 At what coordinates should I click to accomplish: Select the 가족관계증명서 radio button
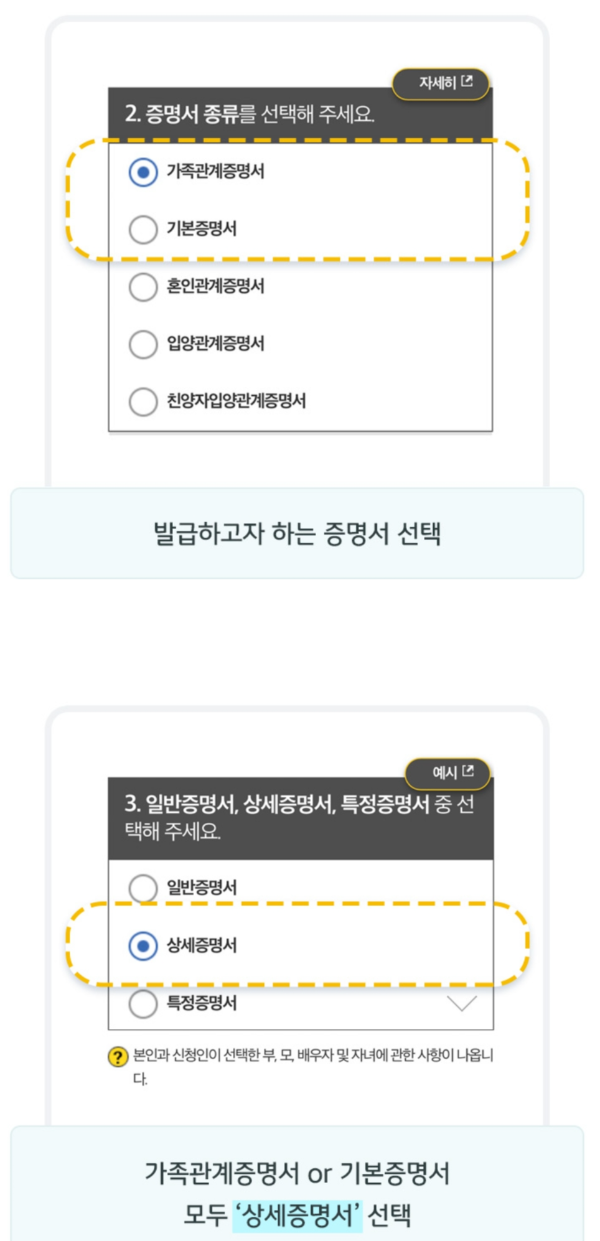tap(143, 170)
